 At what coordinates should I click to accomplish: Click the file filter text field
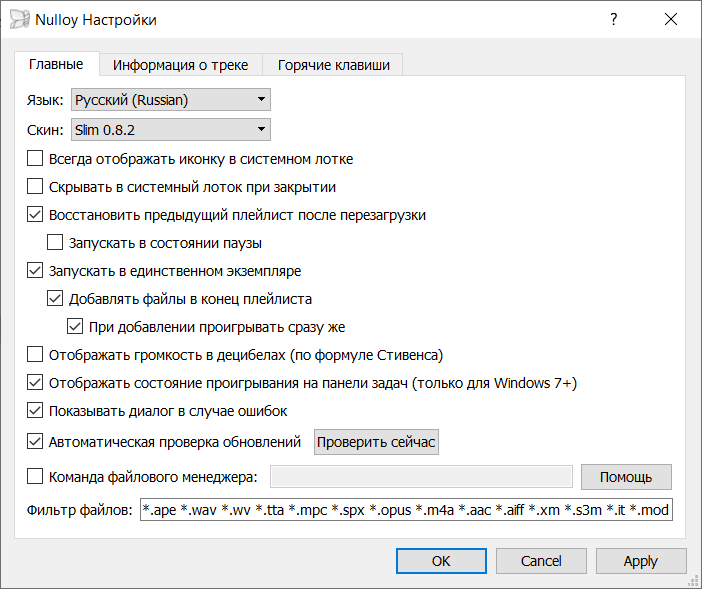pyautogui.click(x=408, y=511)
